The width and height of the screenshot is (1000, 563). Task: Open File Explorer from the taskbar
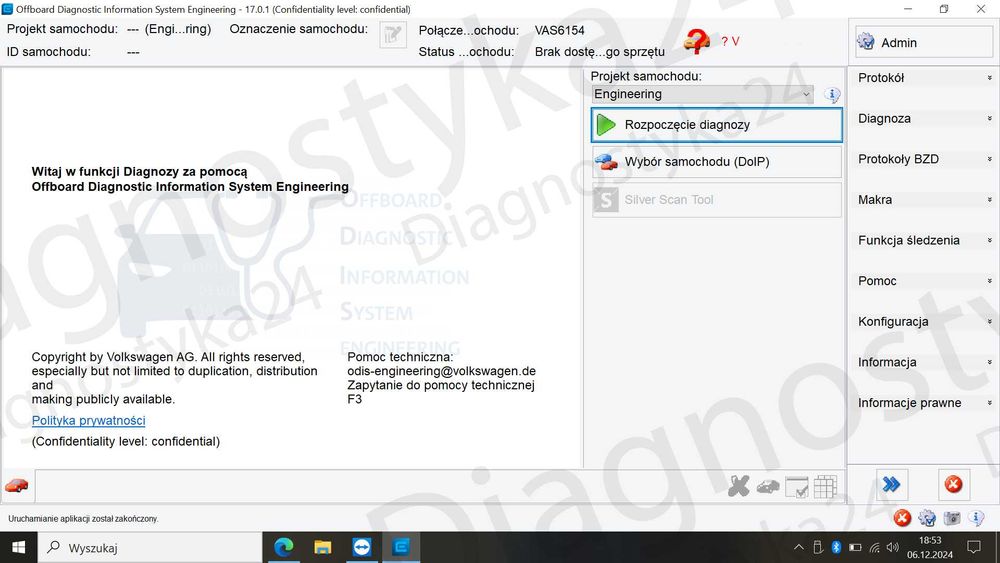click(x=323, y=548)
